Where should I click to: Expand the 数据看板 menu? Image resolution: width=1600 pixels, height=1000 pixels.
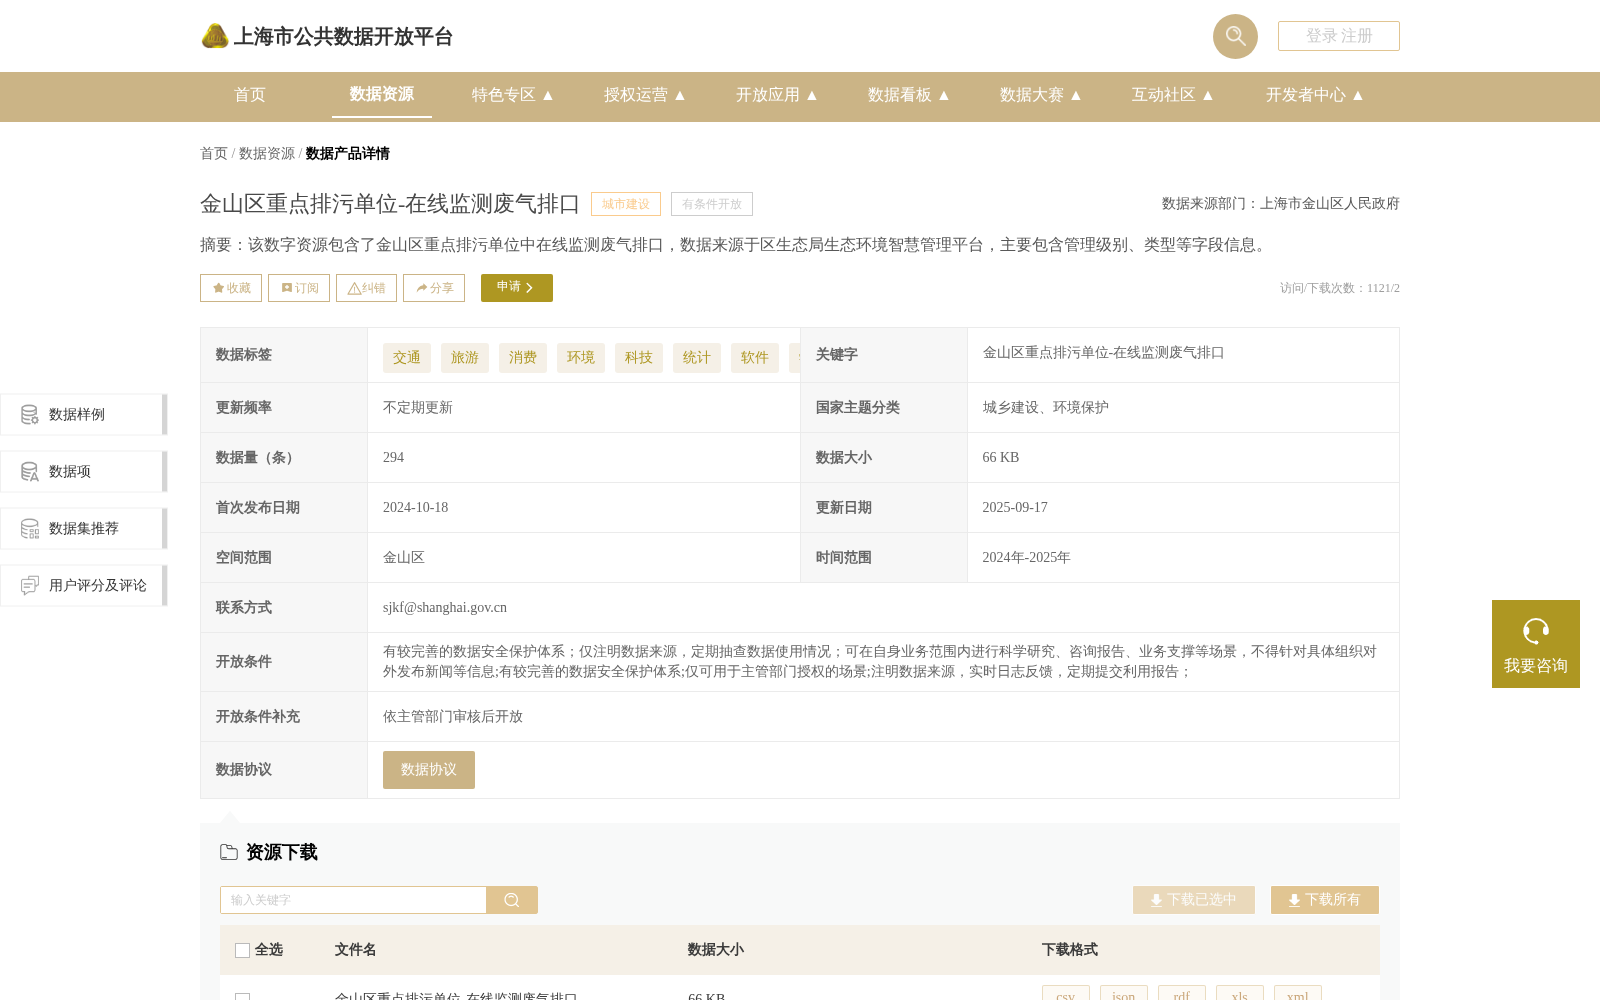pyautogui.click(x=909, y=95)
